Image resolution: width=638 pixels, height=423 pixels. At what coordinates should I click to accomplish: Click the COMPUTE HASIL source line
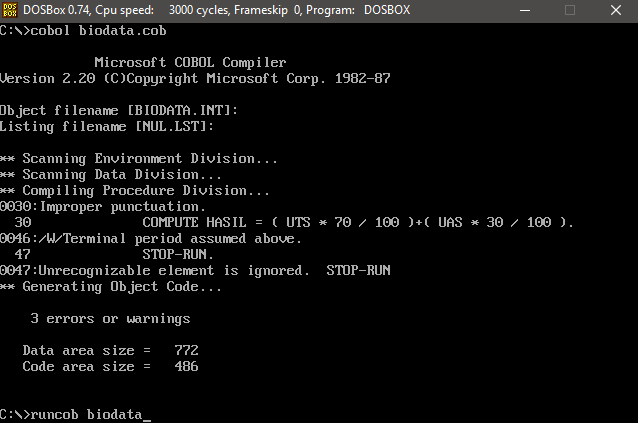tap(294, 222)
